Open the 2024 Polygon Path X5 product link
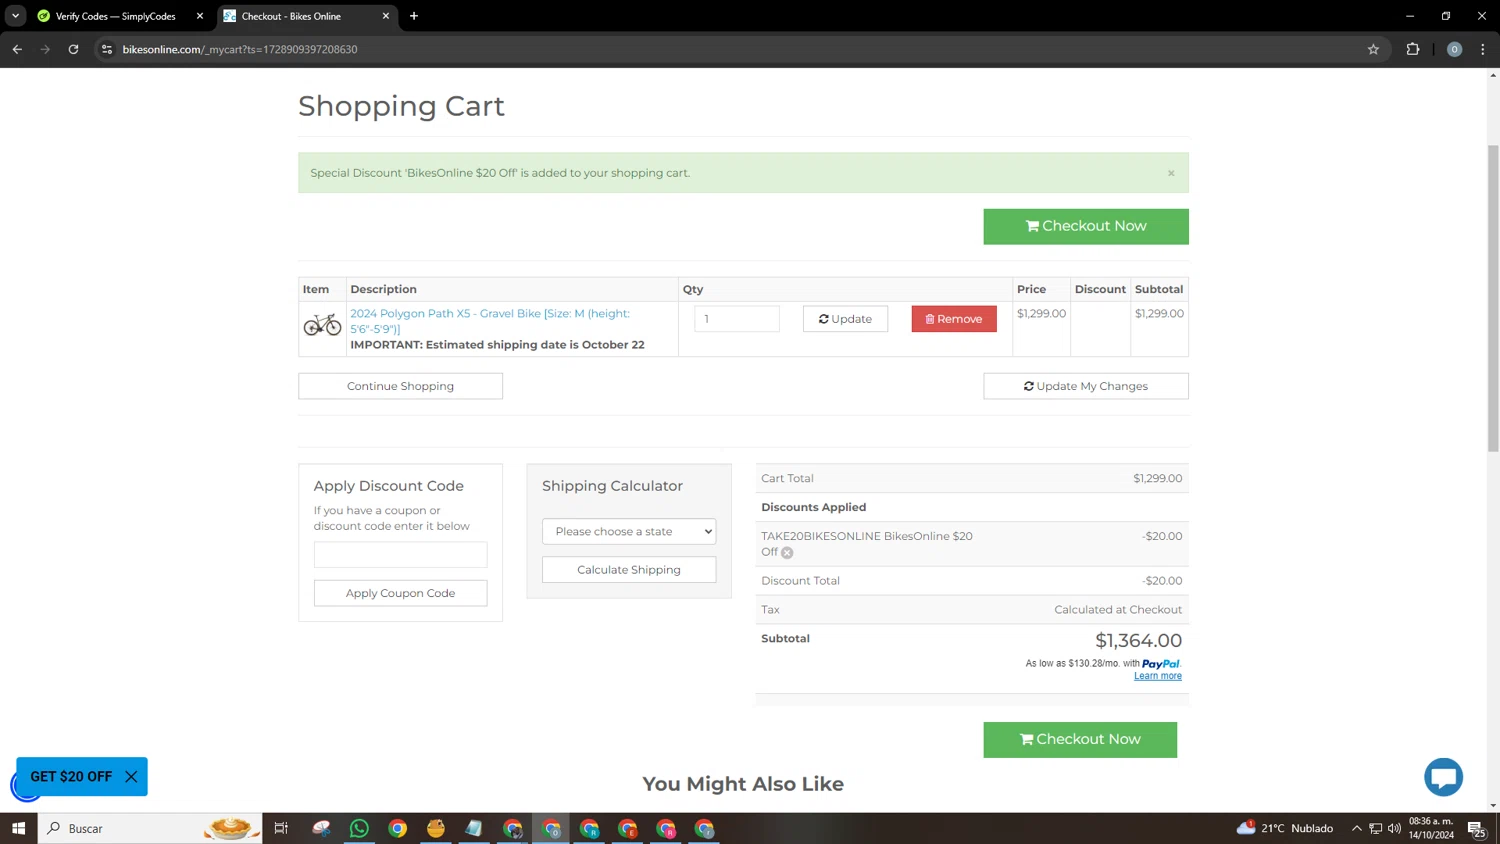The width and height of the screenshot is (1500, 844). click(x=490, y=321)
